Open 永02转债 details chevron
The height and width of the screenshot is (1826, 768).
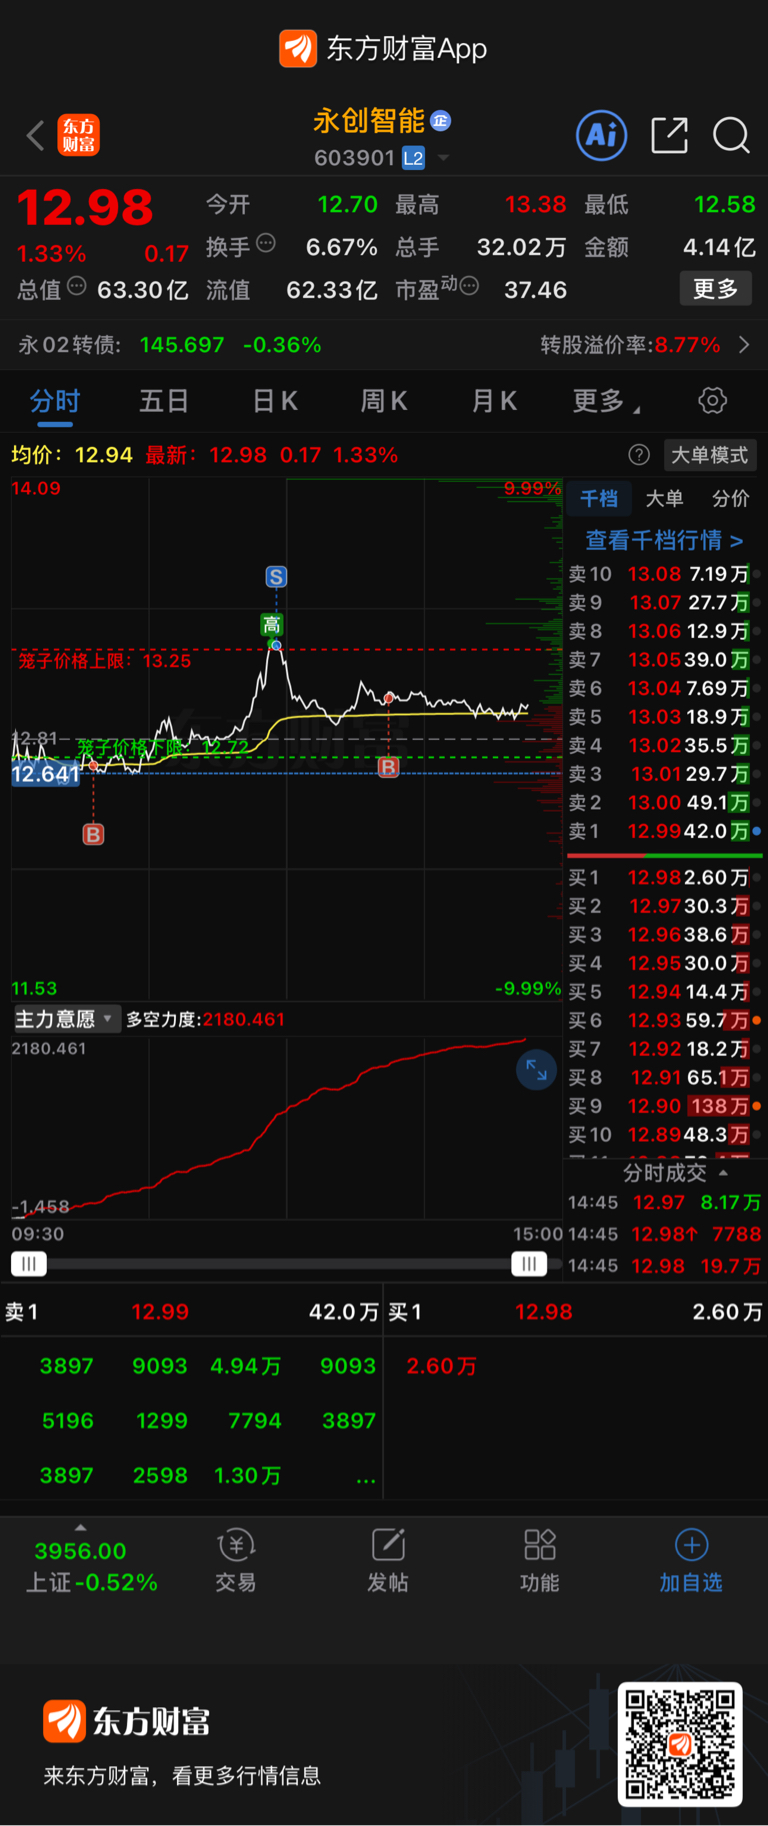click(x=744, y=345)
